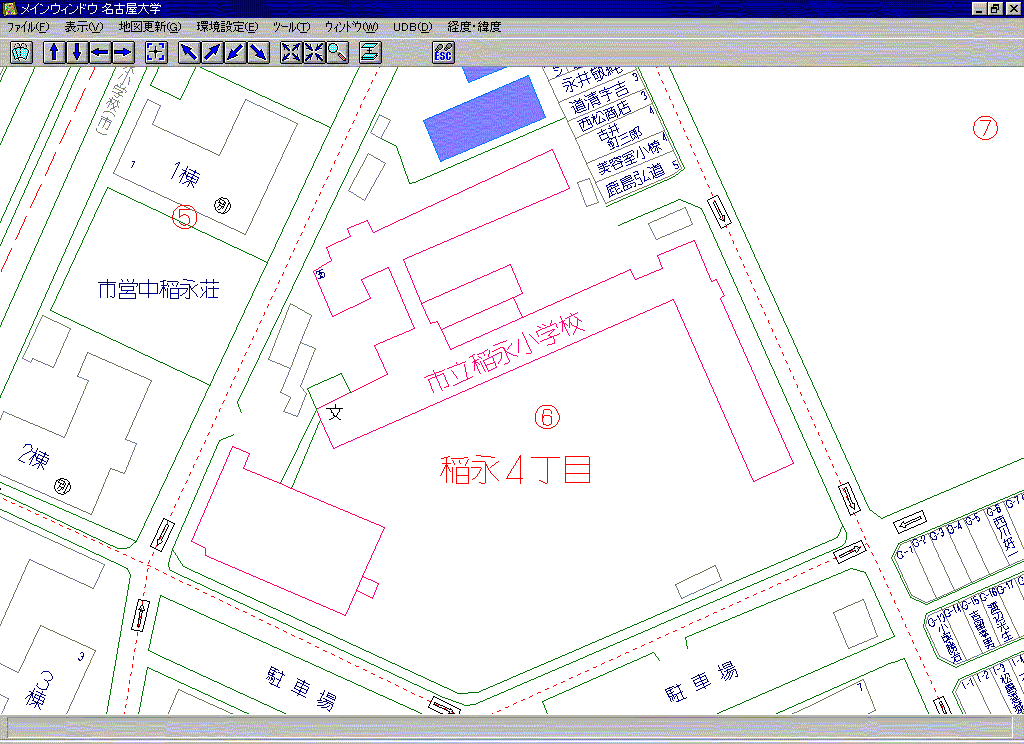The width and height of the screenshot is (1024, 744).
Task: Click the map book icon in toolbar
Action: point(21,53)
